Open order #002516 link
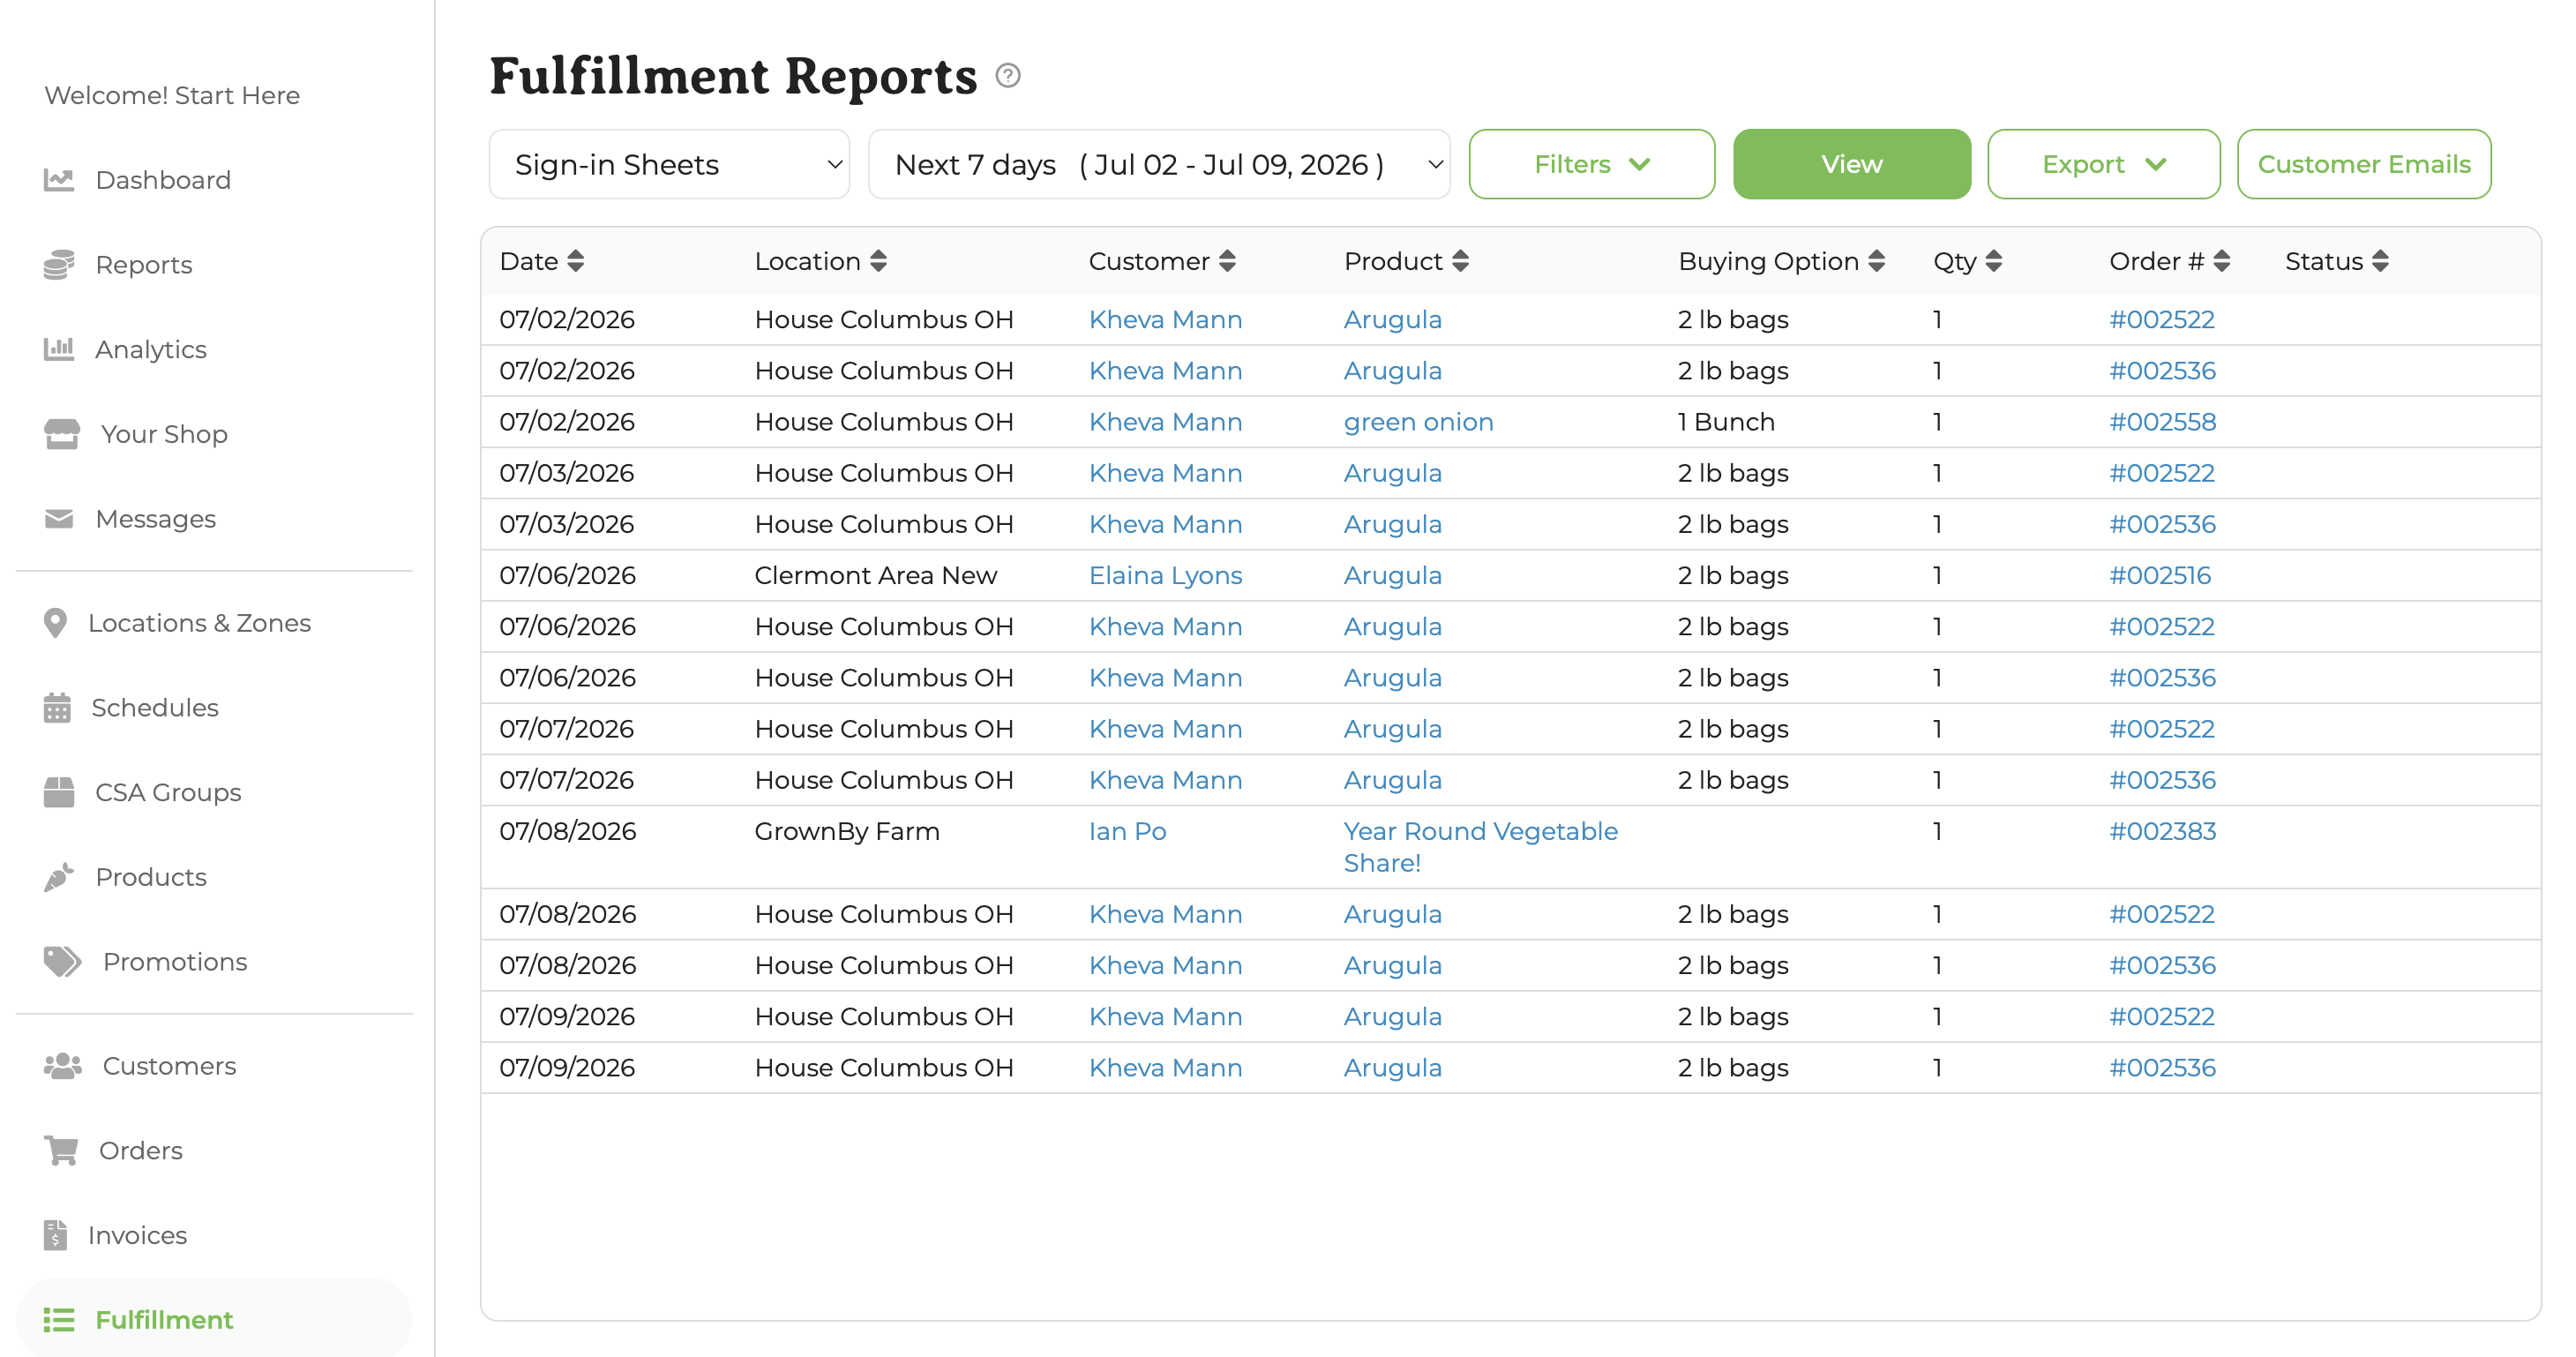This screenshot has width=2576, height=1357. click(x=2159, y=575)
